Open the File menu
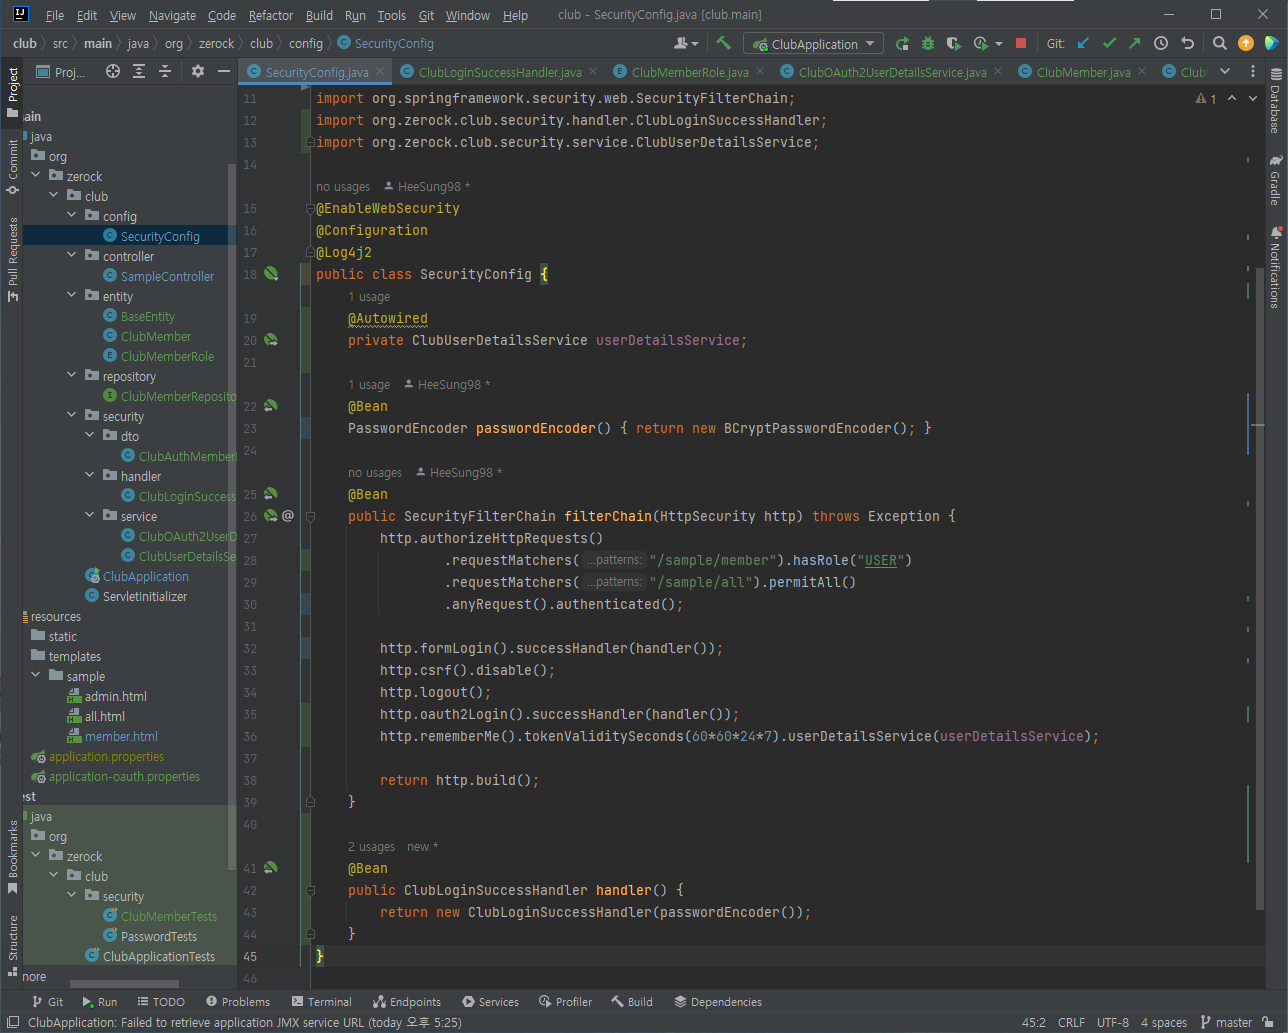 coord(55,15)
